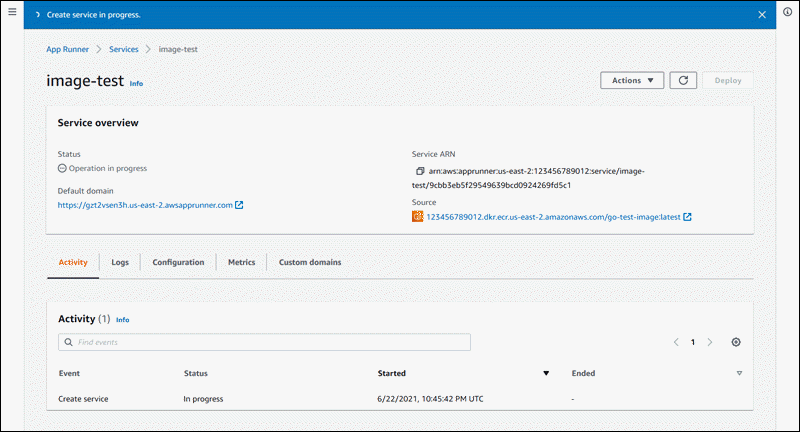This screenshot has width=800, height=432.
Task: Navigate to Services in the breadcrumb
Action: coord(124,49)
